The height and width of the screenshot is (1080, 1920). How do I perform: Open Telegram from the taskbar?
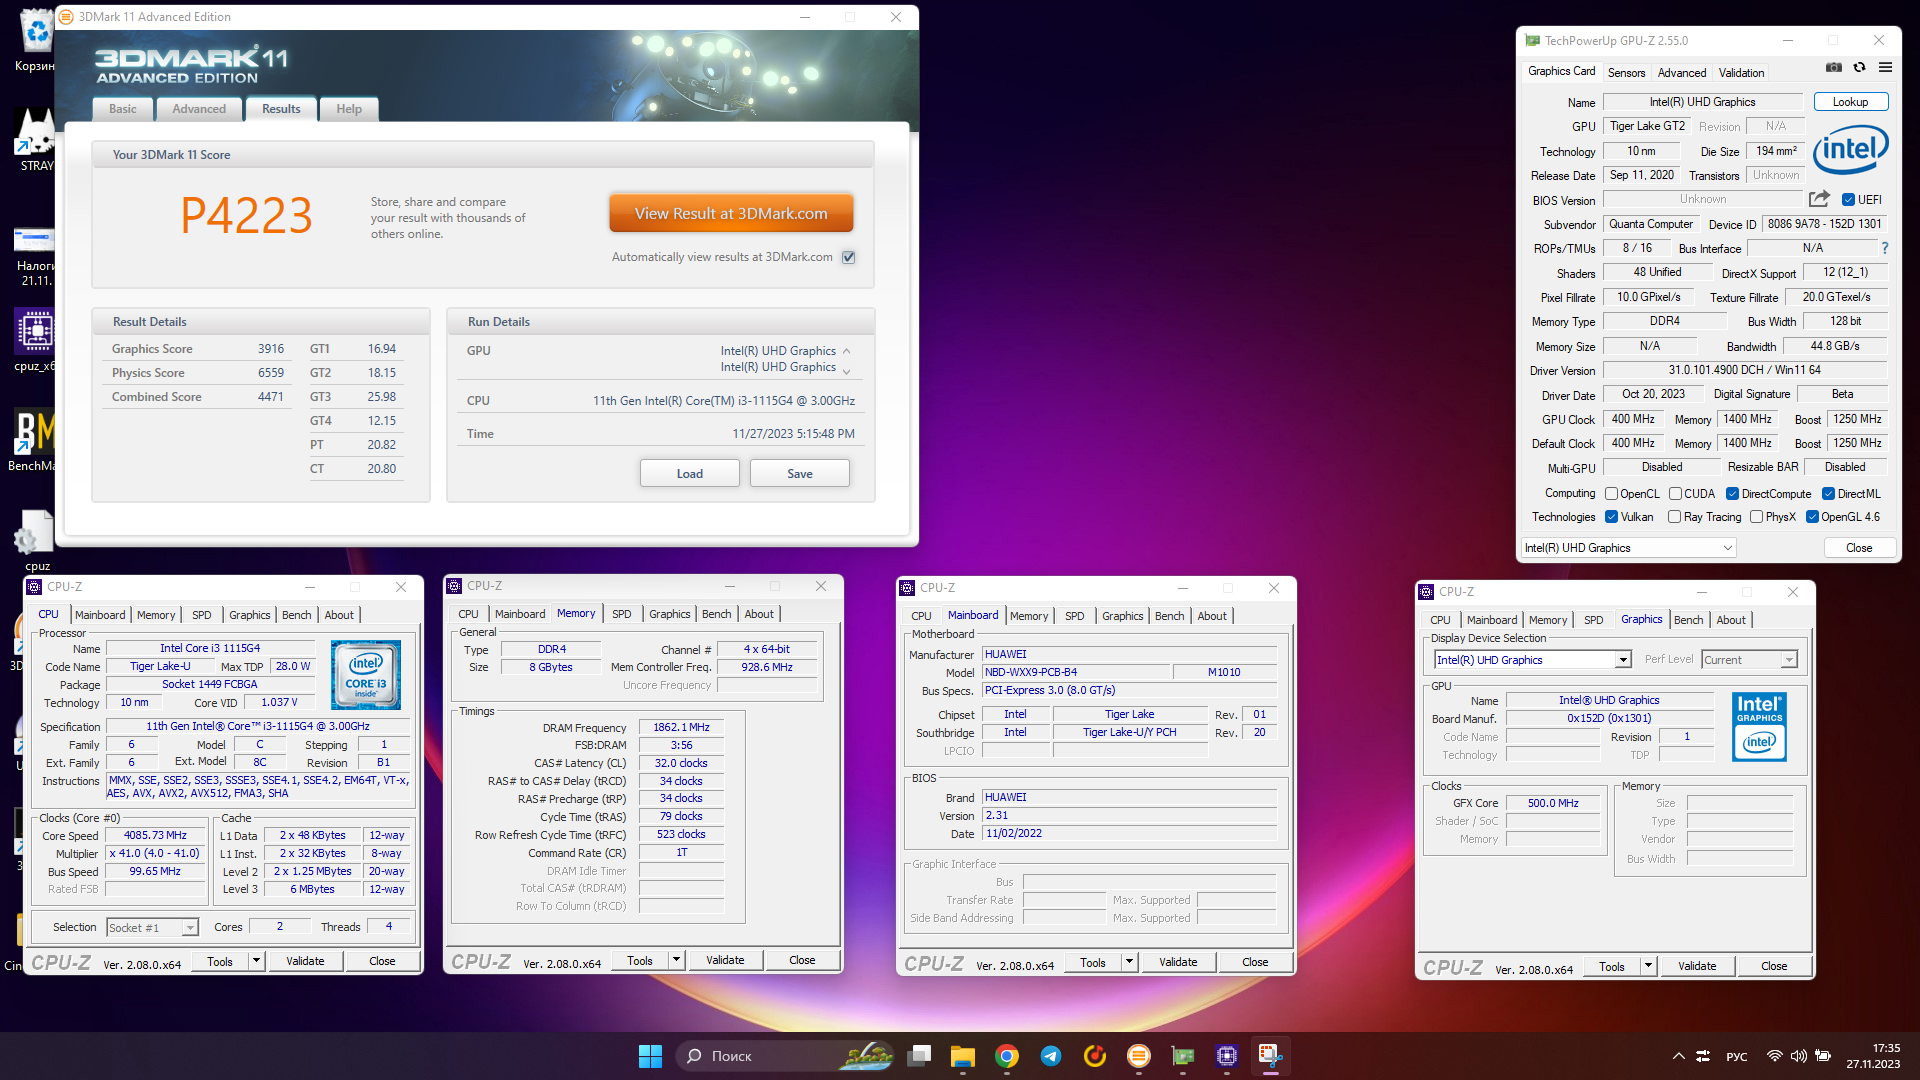coord(1051,1056)
